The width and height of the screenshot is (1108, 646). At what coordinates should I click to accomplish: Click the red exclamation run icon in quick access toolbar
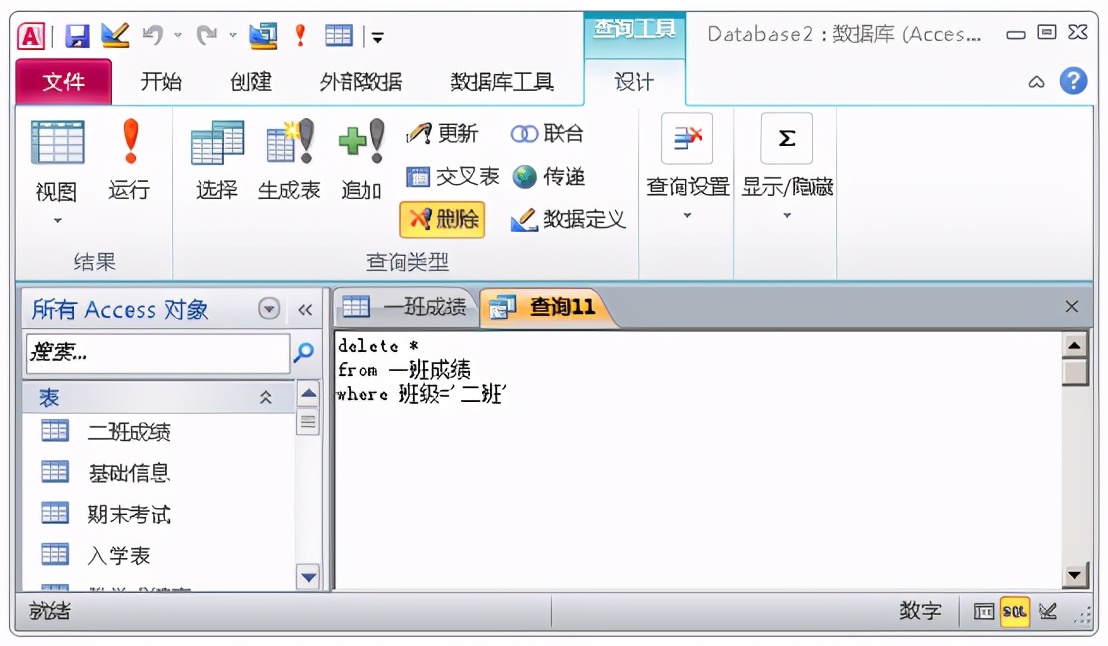coord(300,35)
